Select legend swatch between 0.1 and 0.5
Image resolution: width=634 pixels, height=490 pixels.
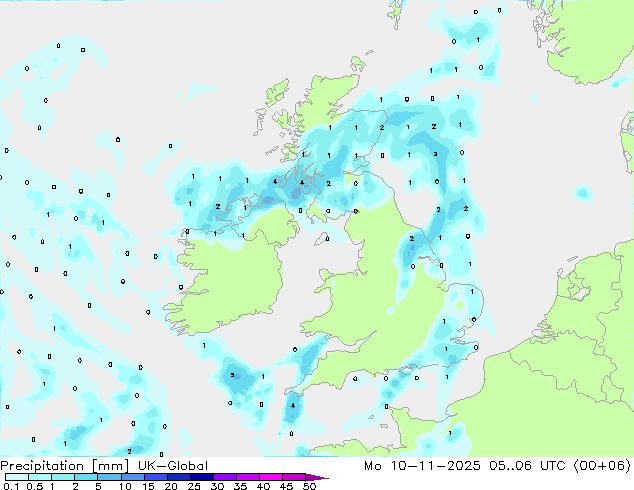pos(17,477)
